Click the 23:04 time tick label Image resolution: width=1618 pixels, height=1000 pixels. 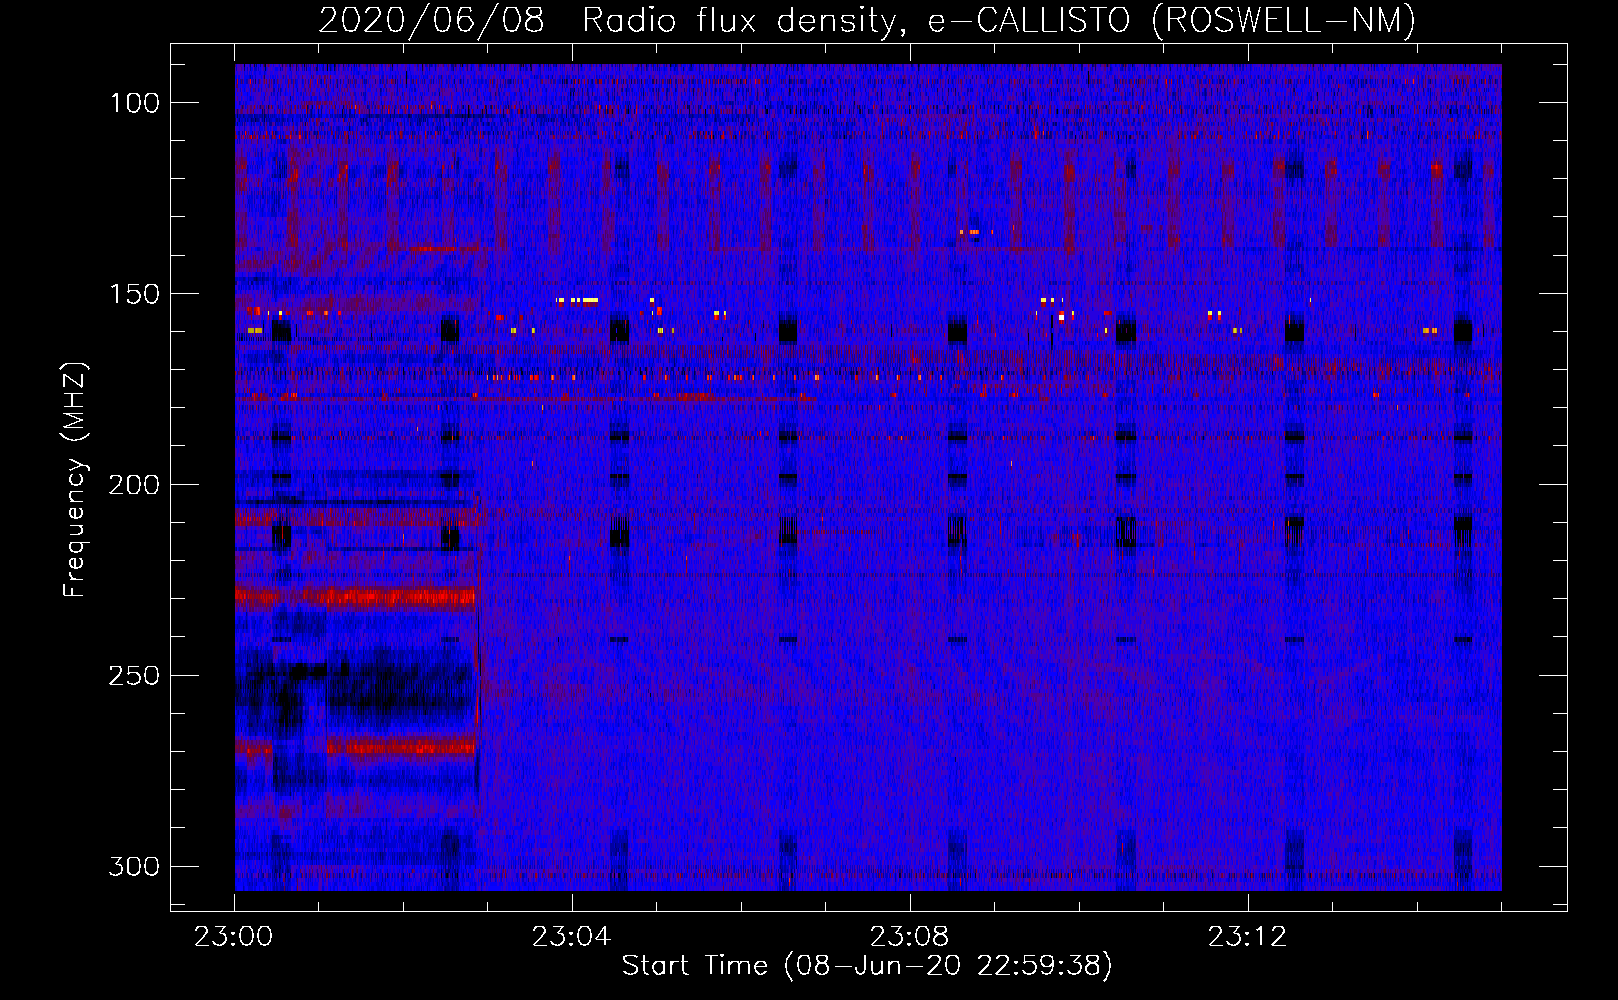[x=571, y=937]
